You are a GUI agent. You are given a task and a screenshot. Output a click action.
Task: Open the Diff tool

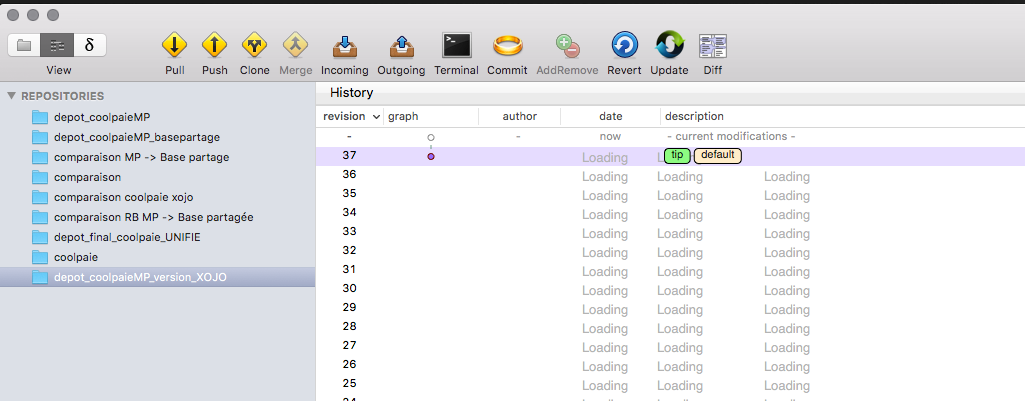713,46
